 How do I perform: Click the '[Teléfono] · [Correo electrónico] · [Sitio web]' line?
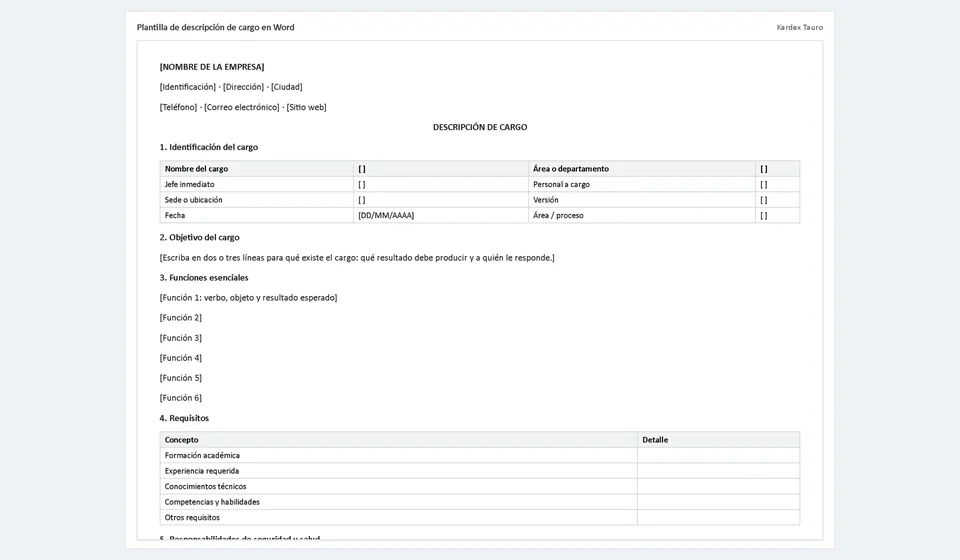tap(243, 107)
